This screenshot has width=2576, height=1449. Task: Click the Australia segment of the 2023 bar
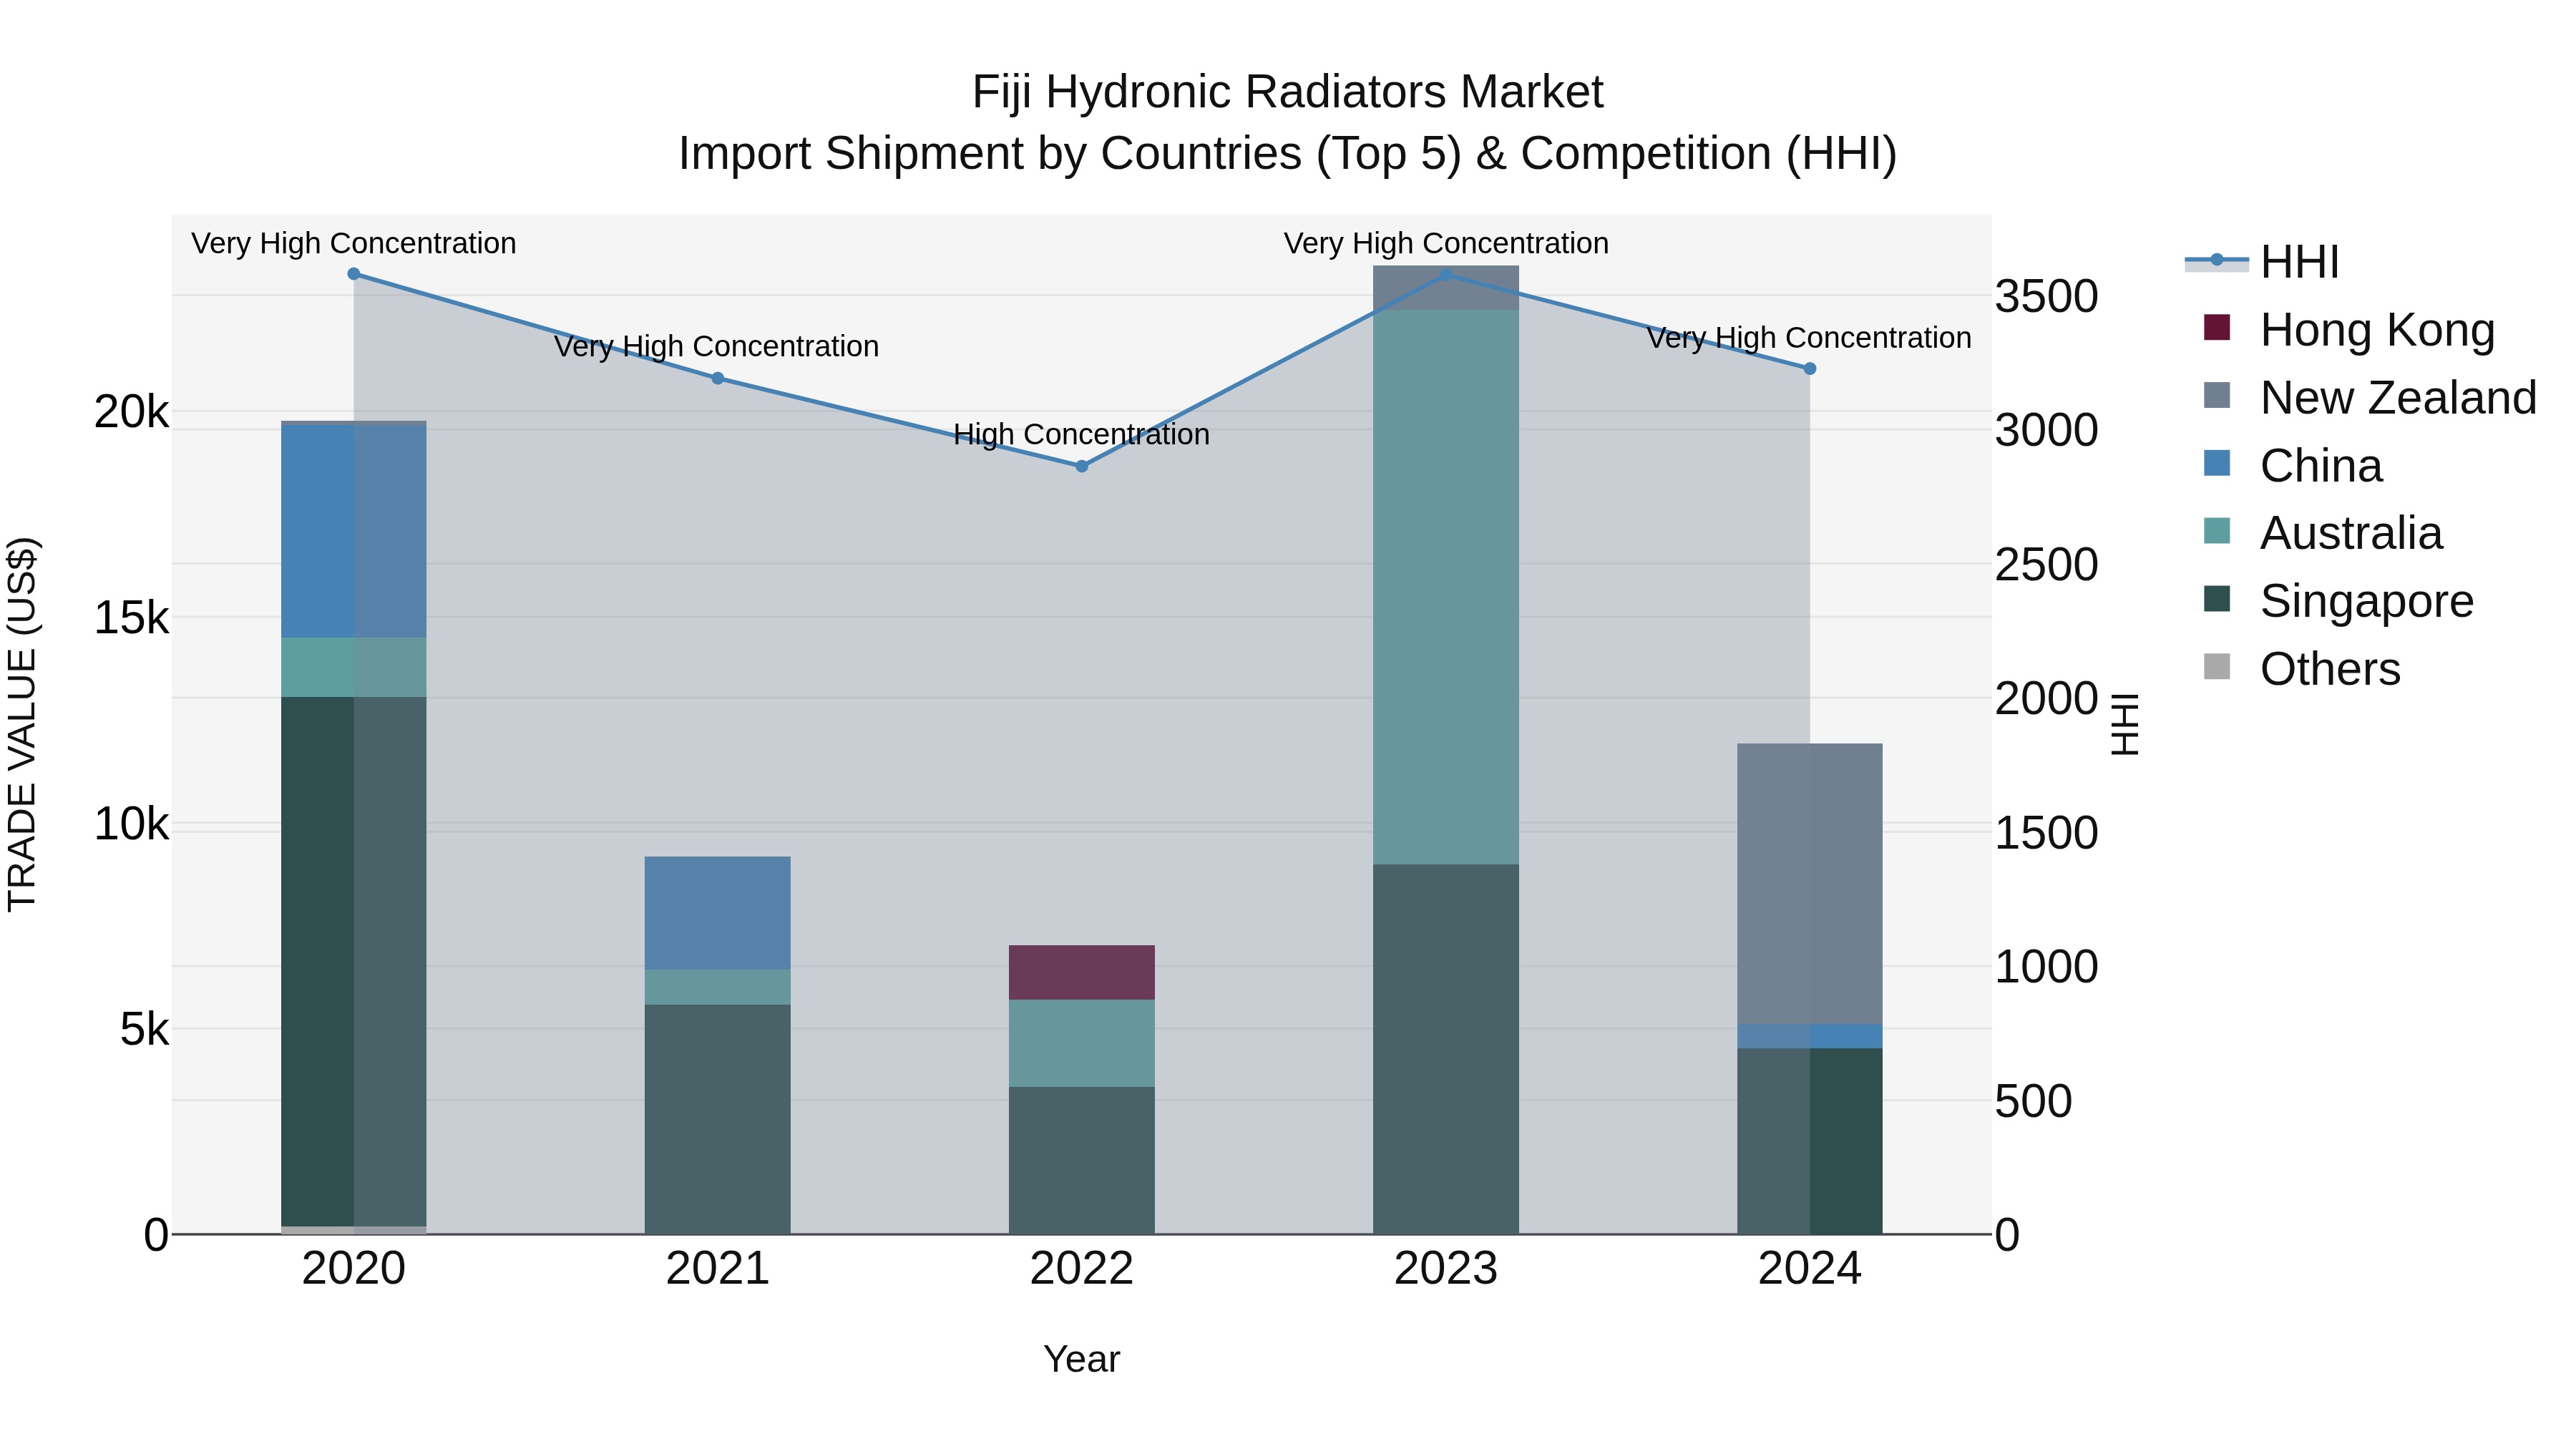1446,587
